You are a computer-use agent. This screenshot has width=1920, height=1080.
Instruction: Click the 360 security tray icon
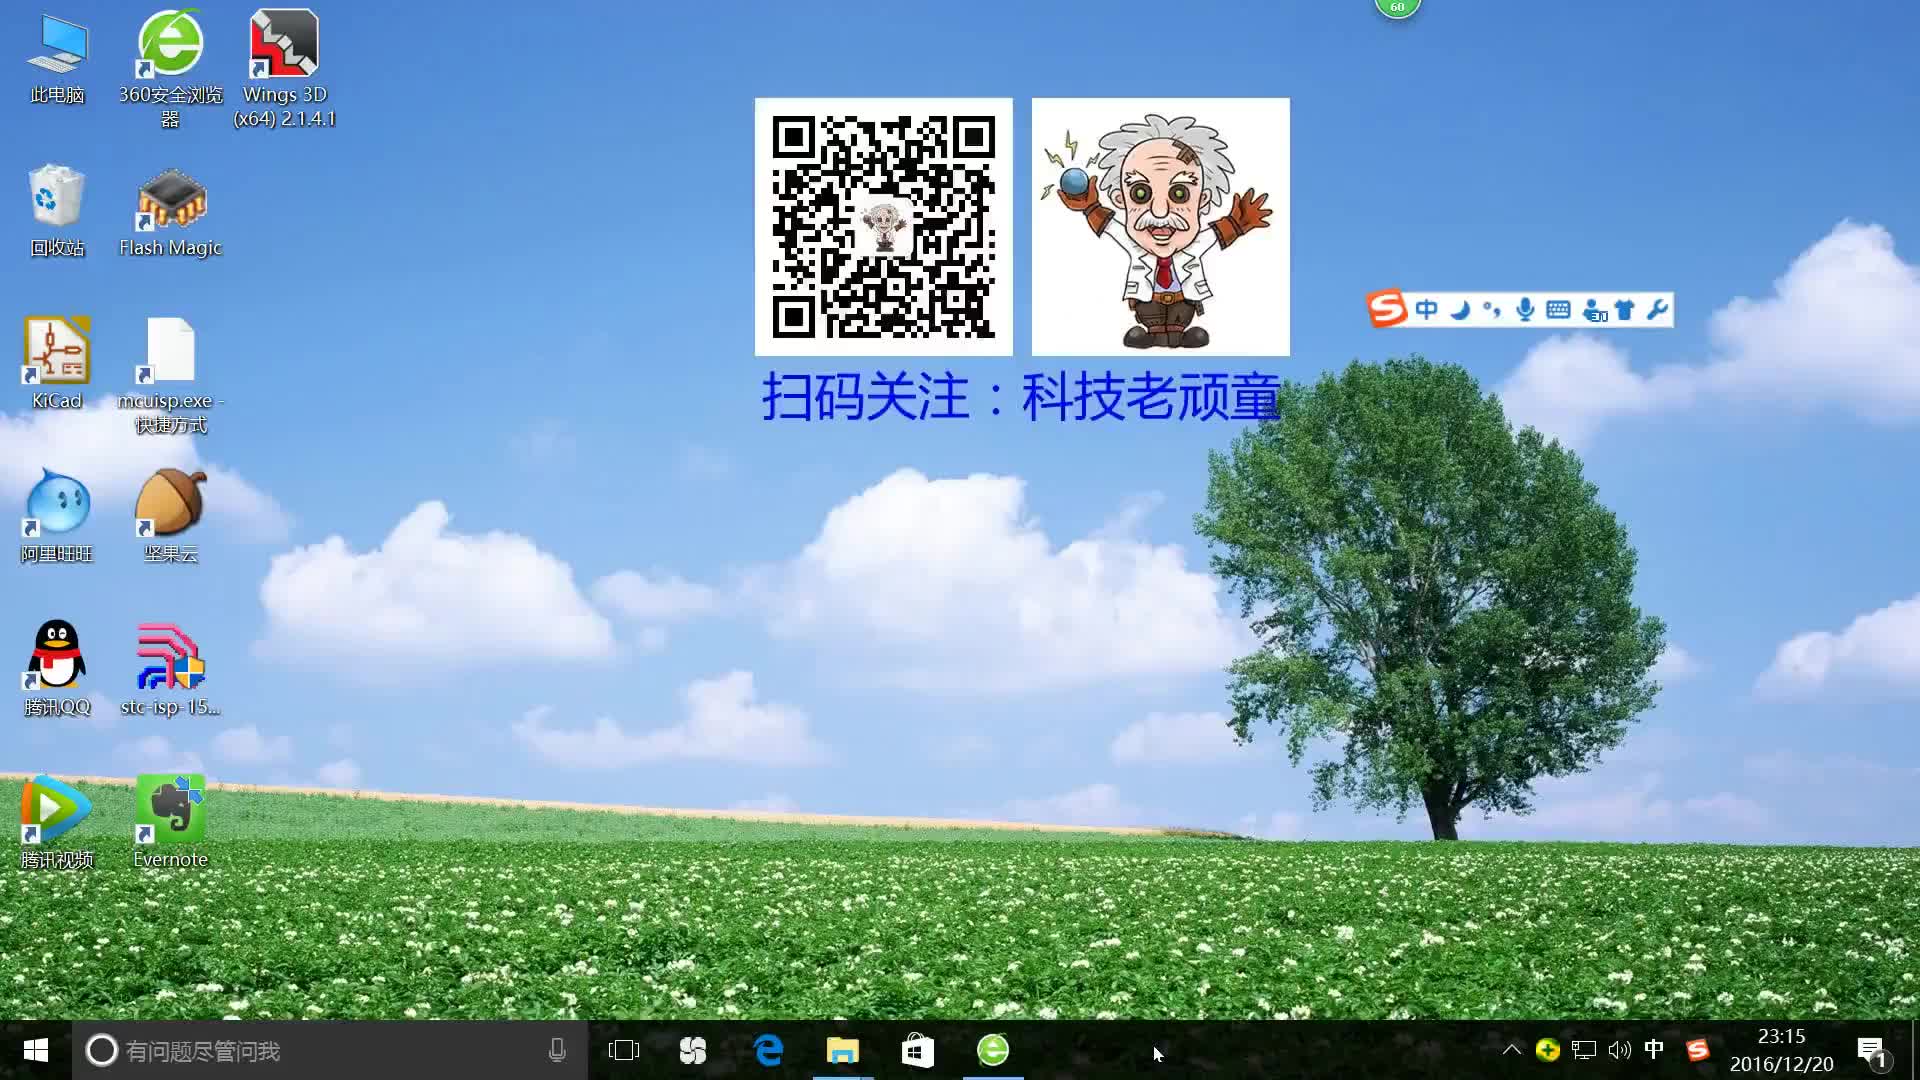[1548, 1050]
